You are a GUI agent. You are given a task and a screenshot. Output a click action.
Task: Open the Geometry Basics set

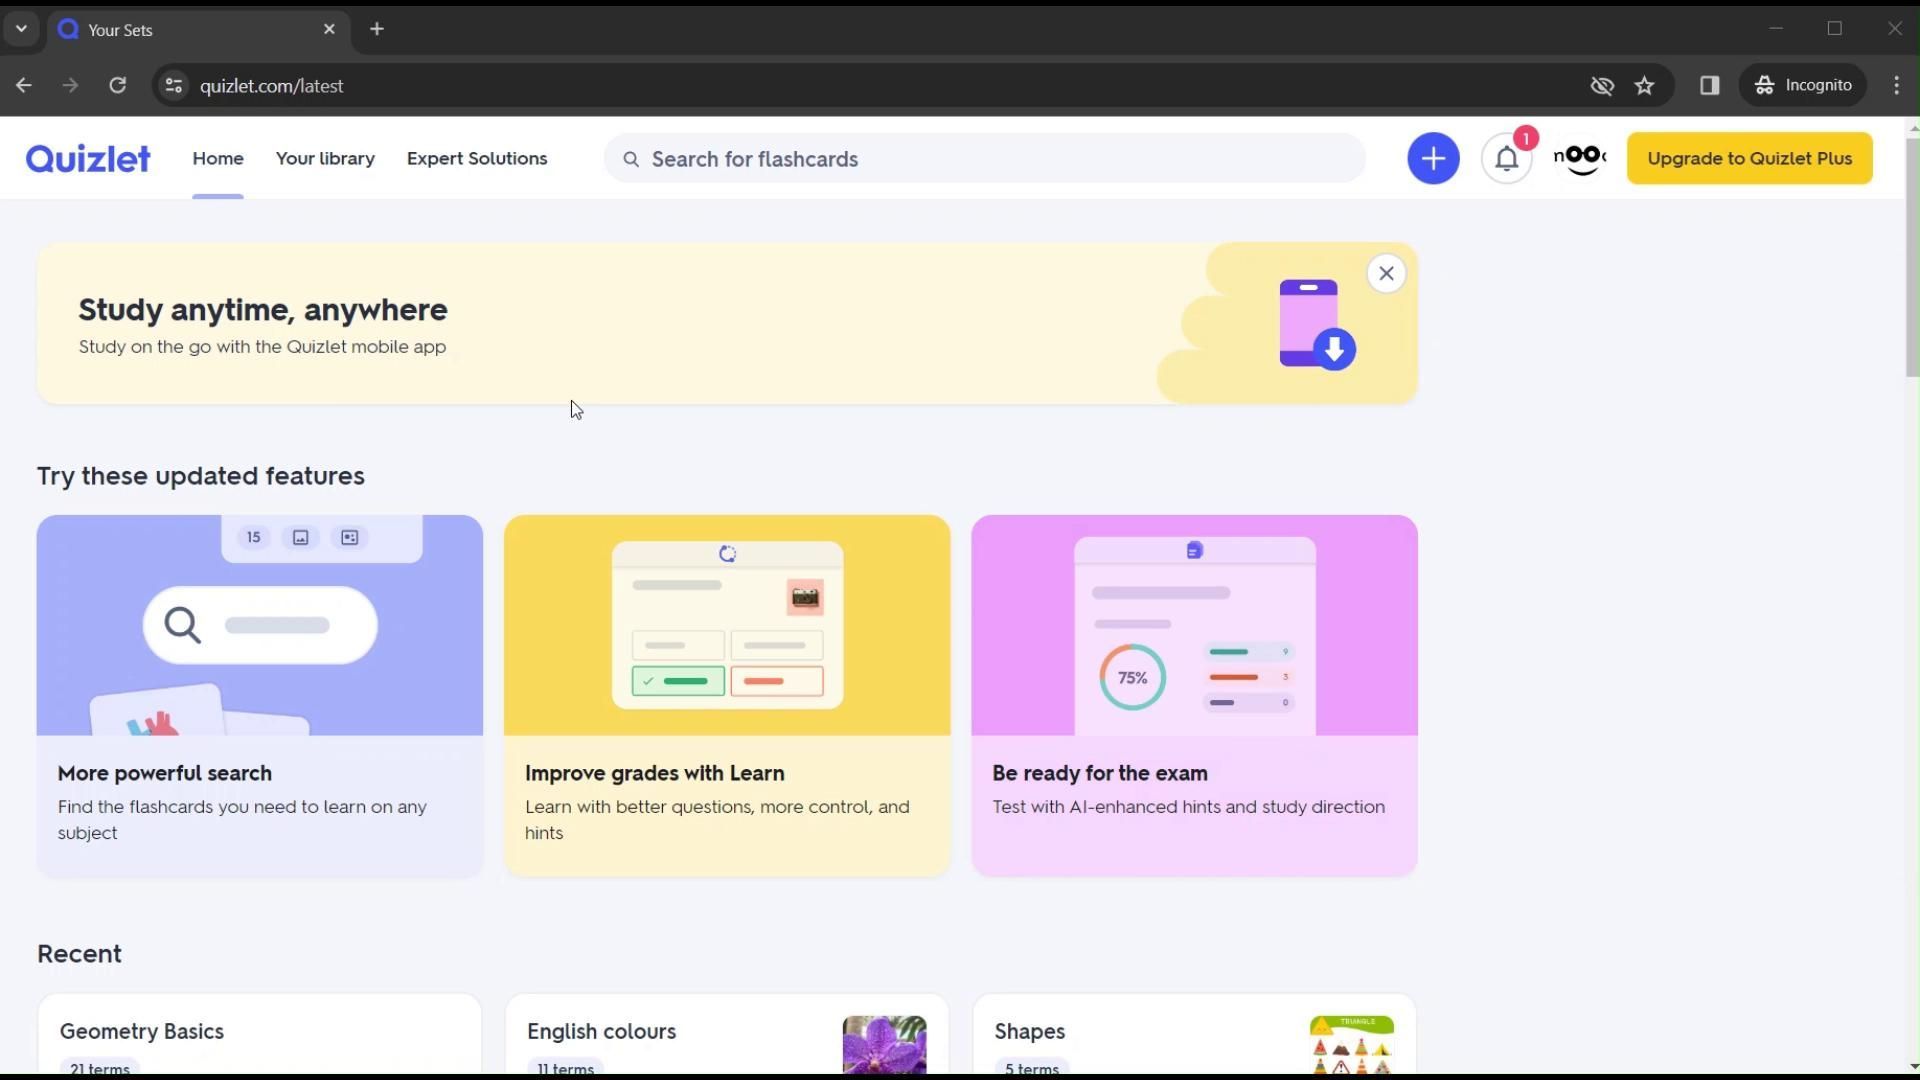[x=142, y=1031]
